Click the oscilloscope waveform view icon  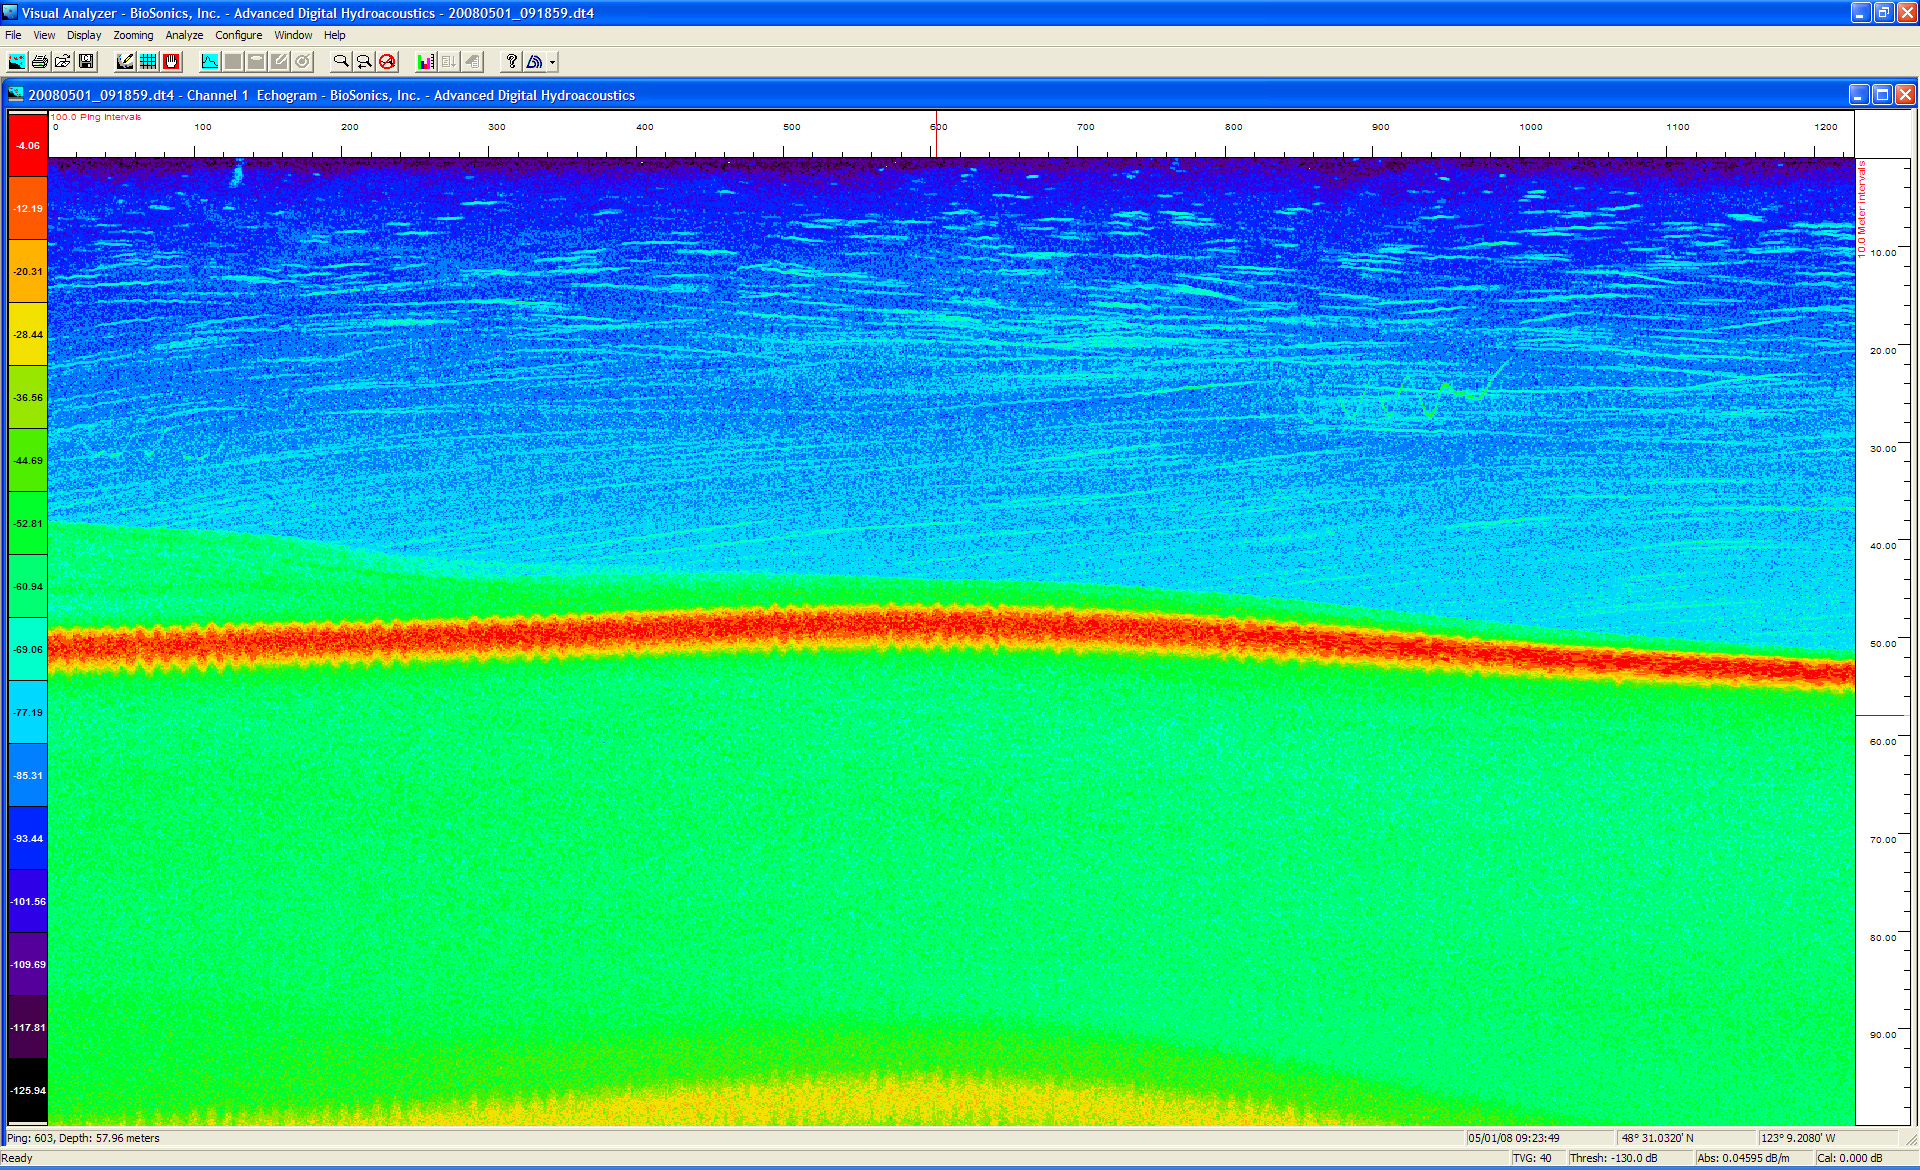[210, 62]
